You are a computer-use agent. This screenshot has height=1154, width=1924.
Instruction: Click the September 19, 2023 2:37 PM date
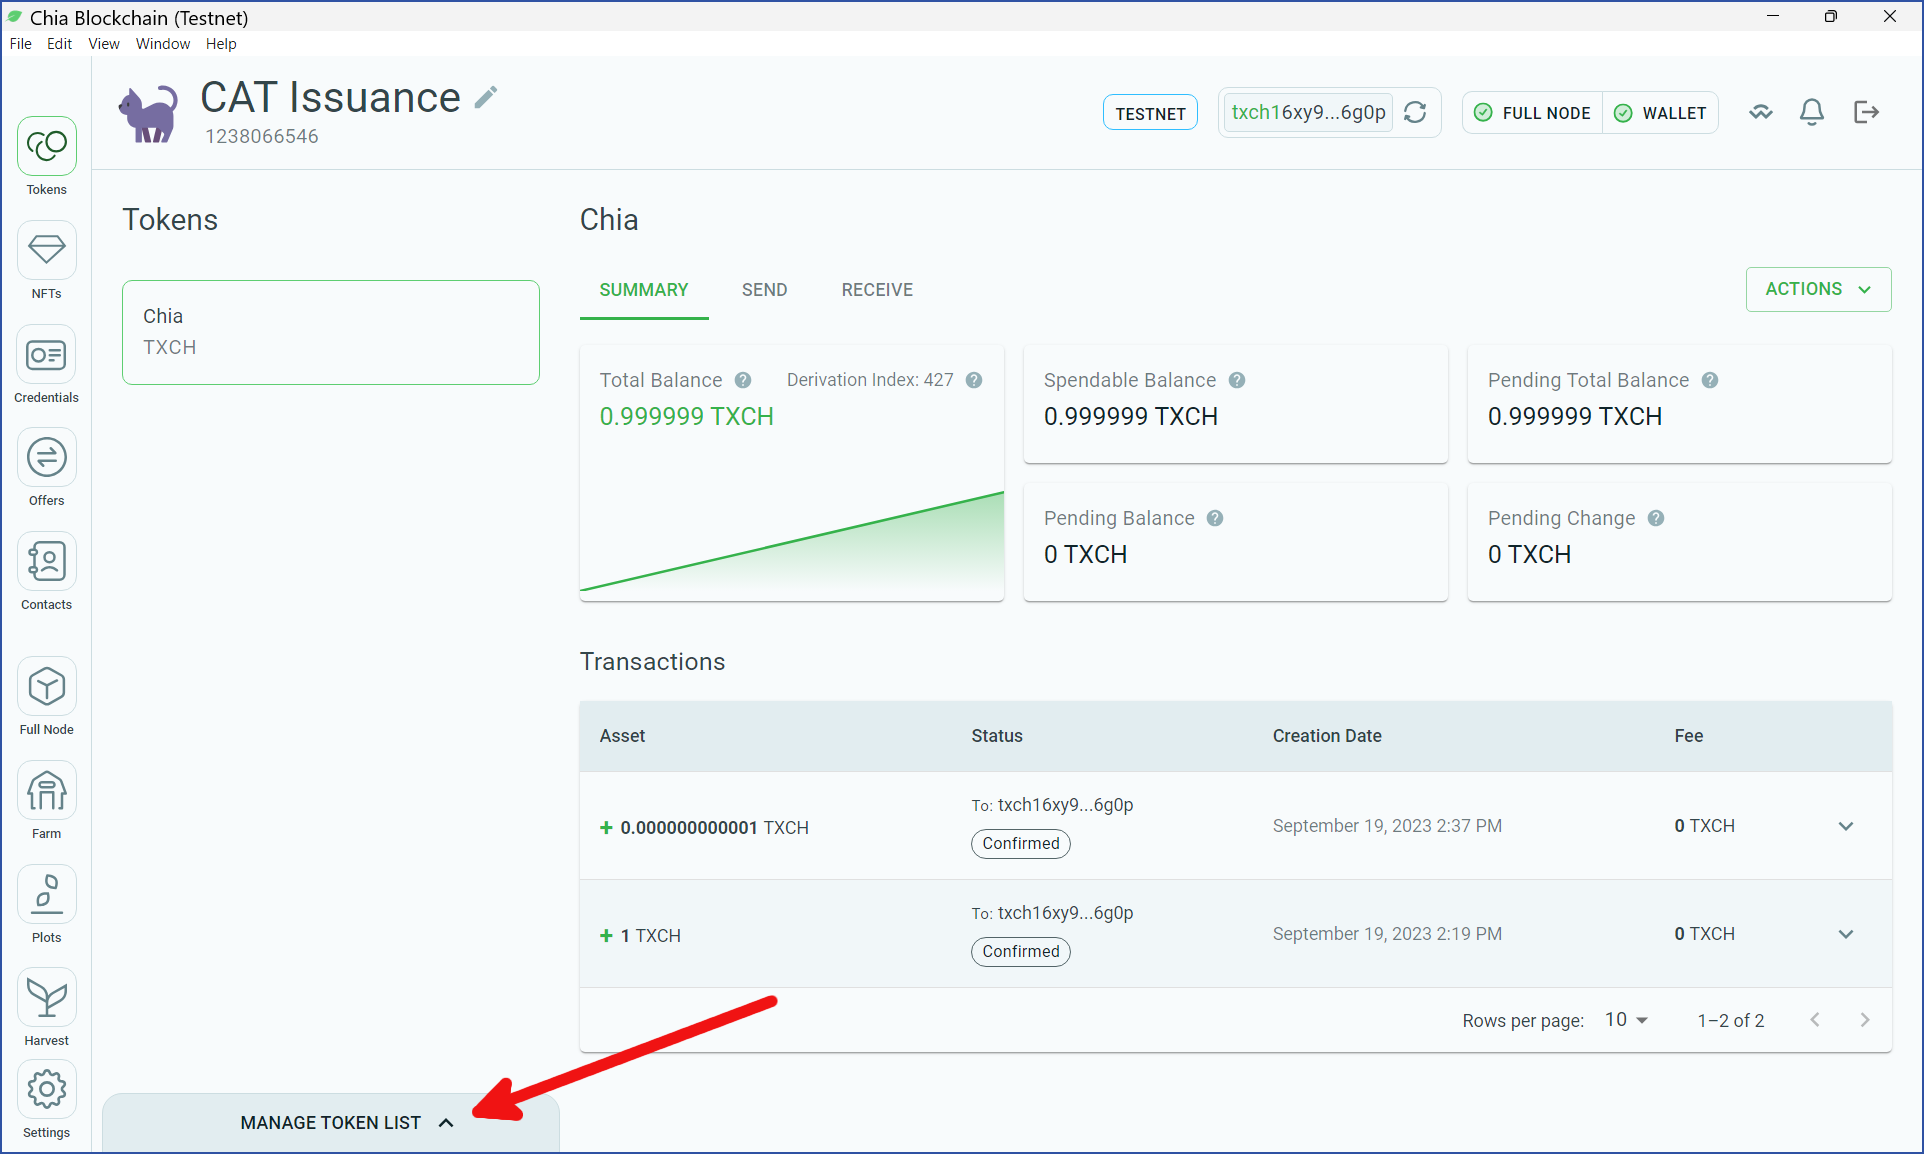click(x=1387, y=826)
